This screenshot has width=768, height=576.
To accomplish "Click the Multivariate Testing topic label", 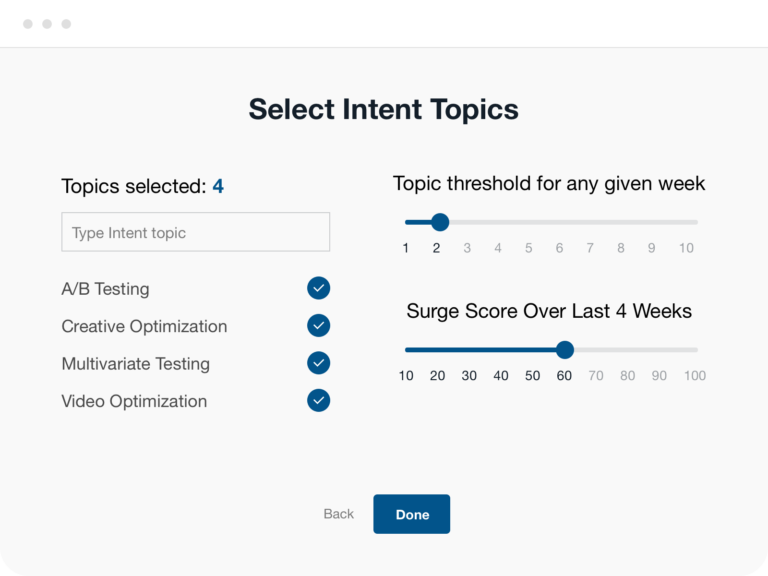I will coord(136,364).
